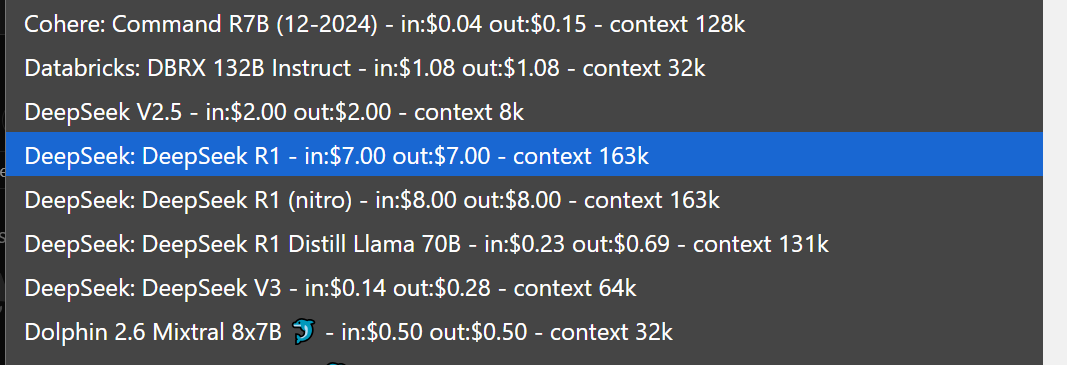Pick the DeepSeek V2.5 entry
The image size is (1067, 365).
[524, 111]
